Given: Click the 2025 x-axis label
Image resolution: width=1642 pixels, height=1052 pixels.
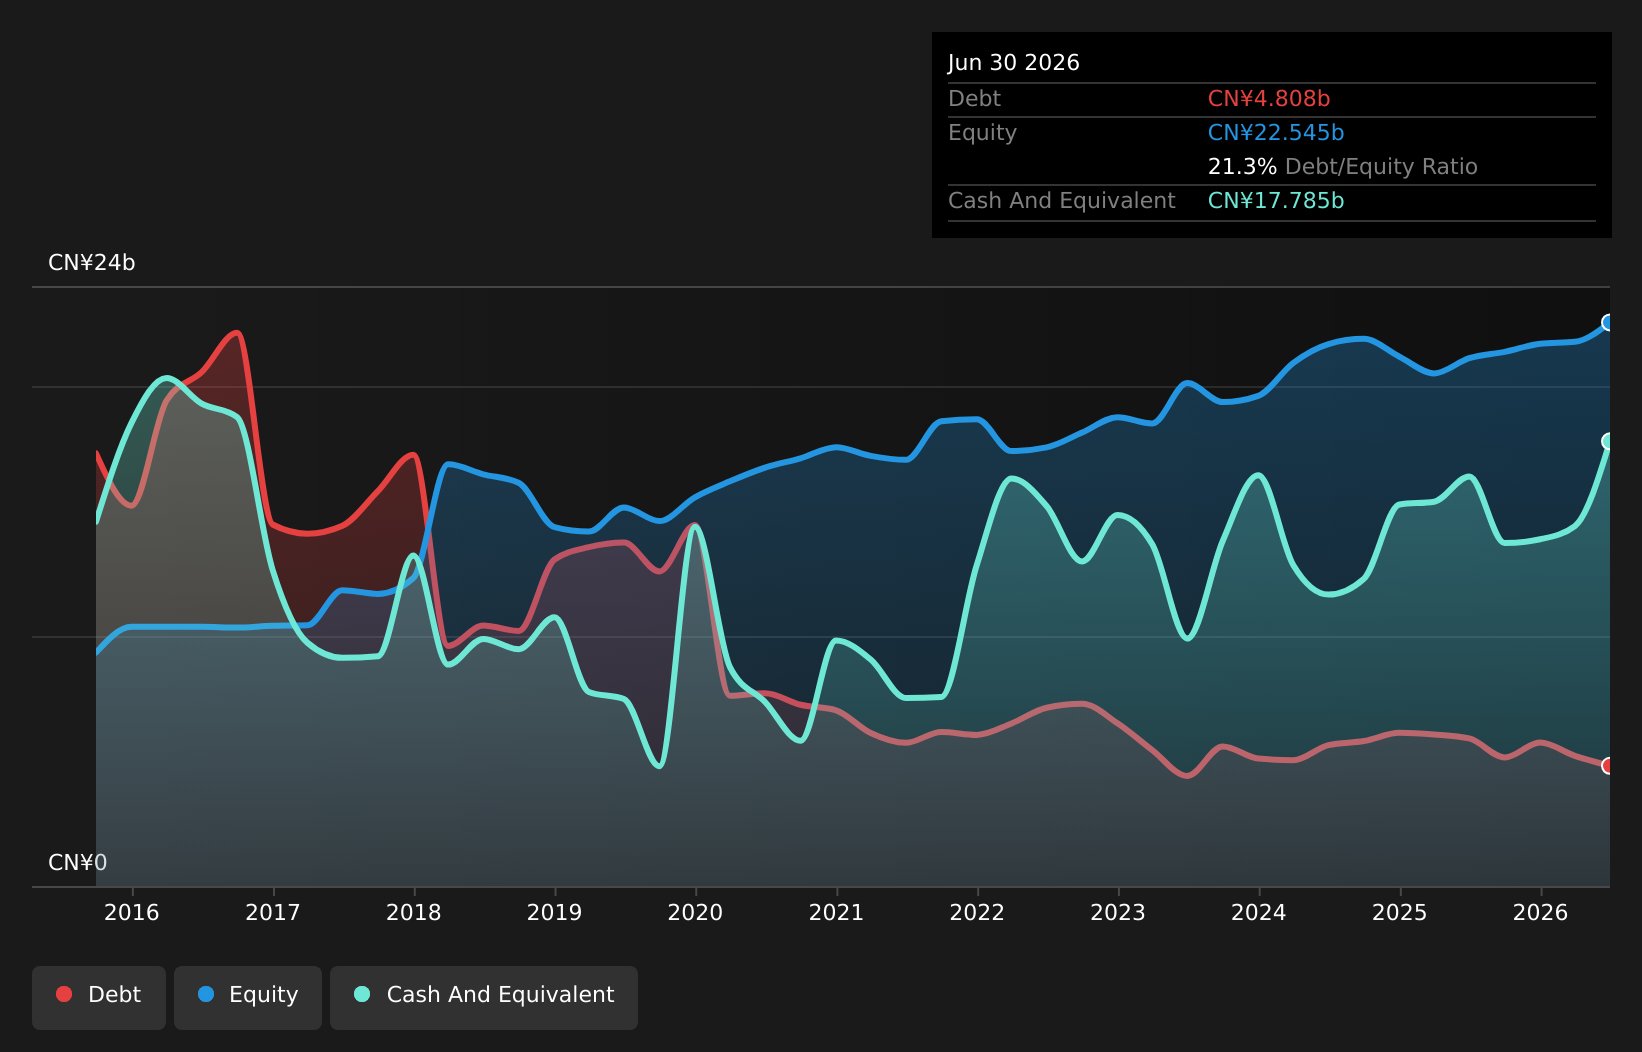Looking at the screenshot, I should 1400,912.
